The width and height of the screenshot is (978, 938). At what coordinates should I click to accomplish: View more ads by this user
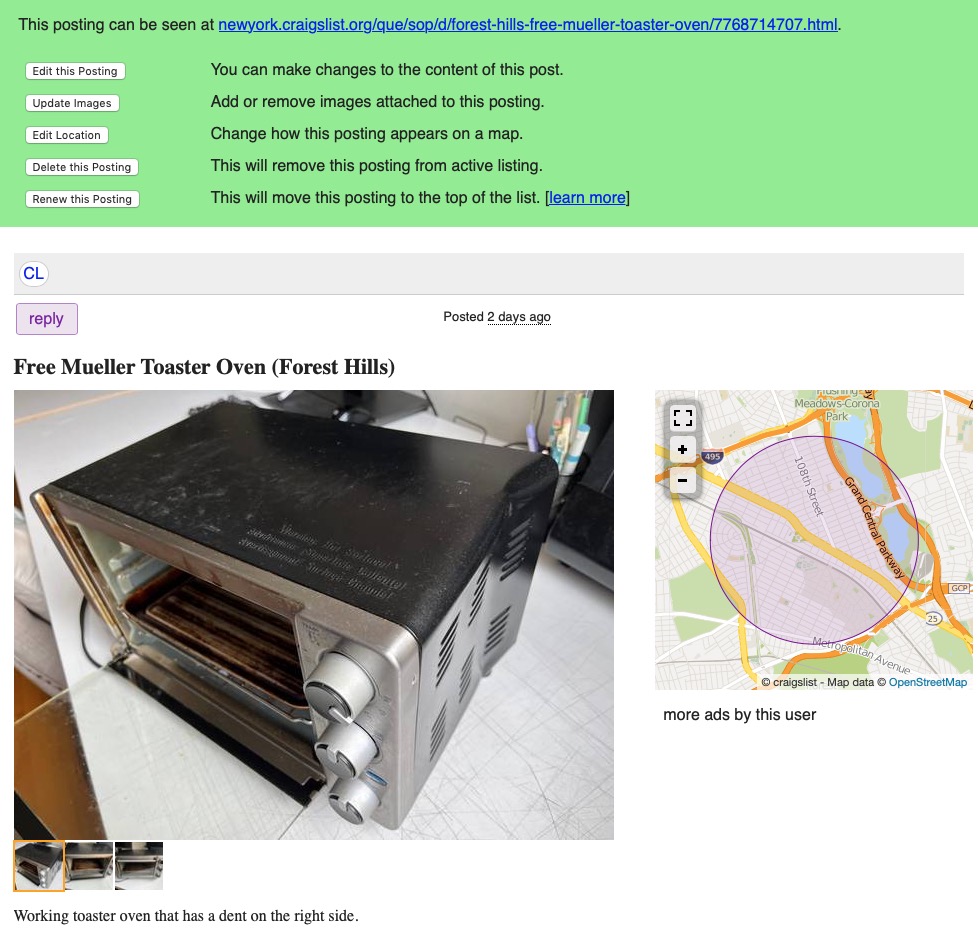point(739,715)
